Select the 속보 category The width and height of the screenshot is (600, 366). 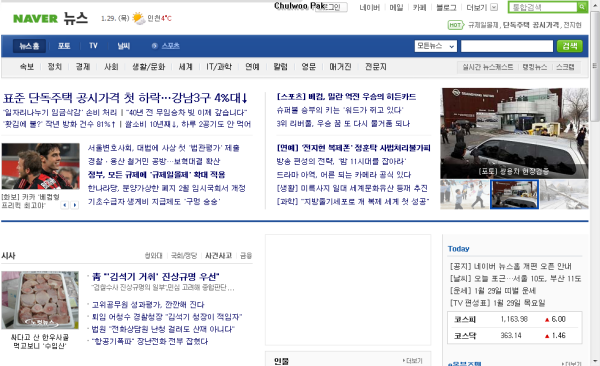point(27,67)
